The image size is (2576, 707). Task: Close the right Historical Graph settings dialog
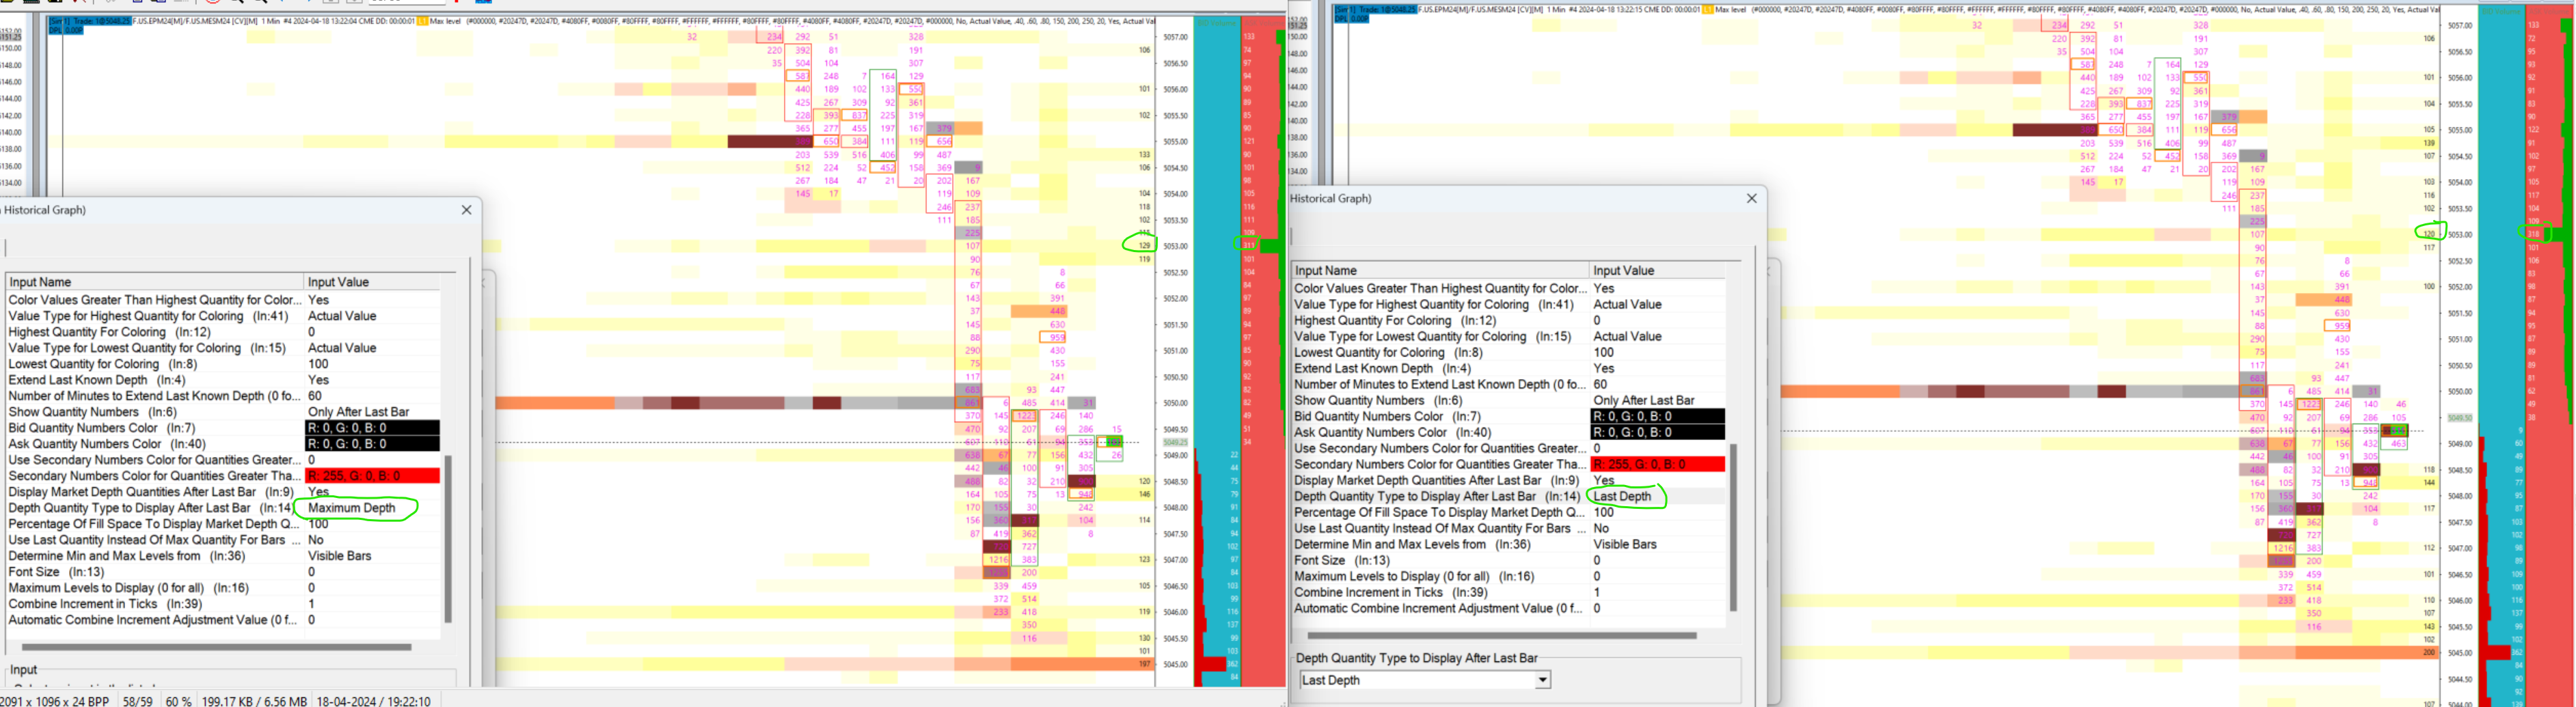point(1751,198)
